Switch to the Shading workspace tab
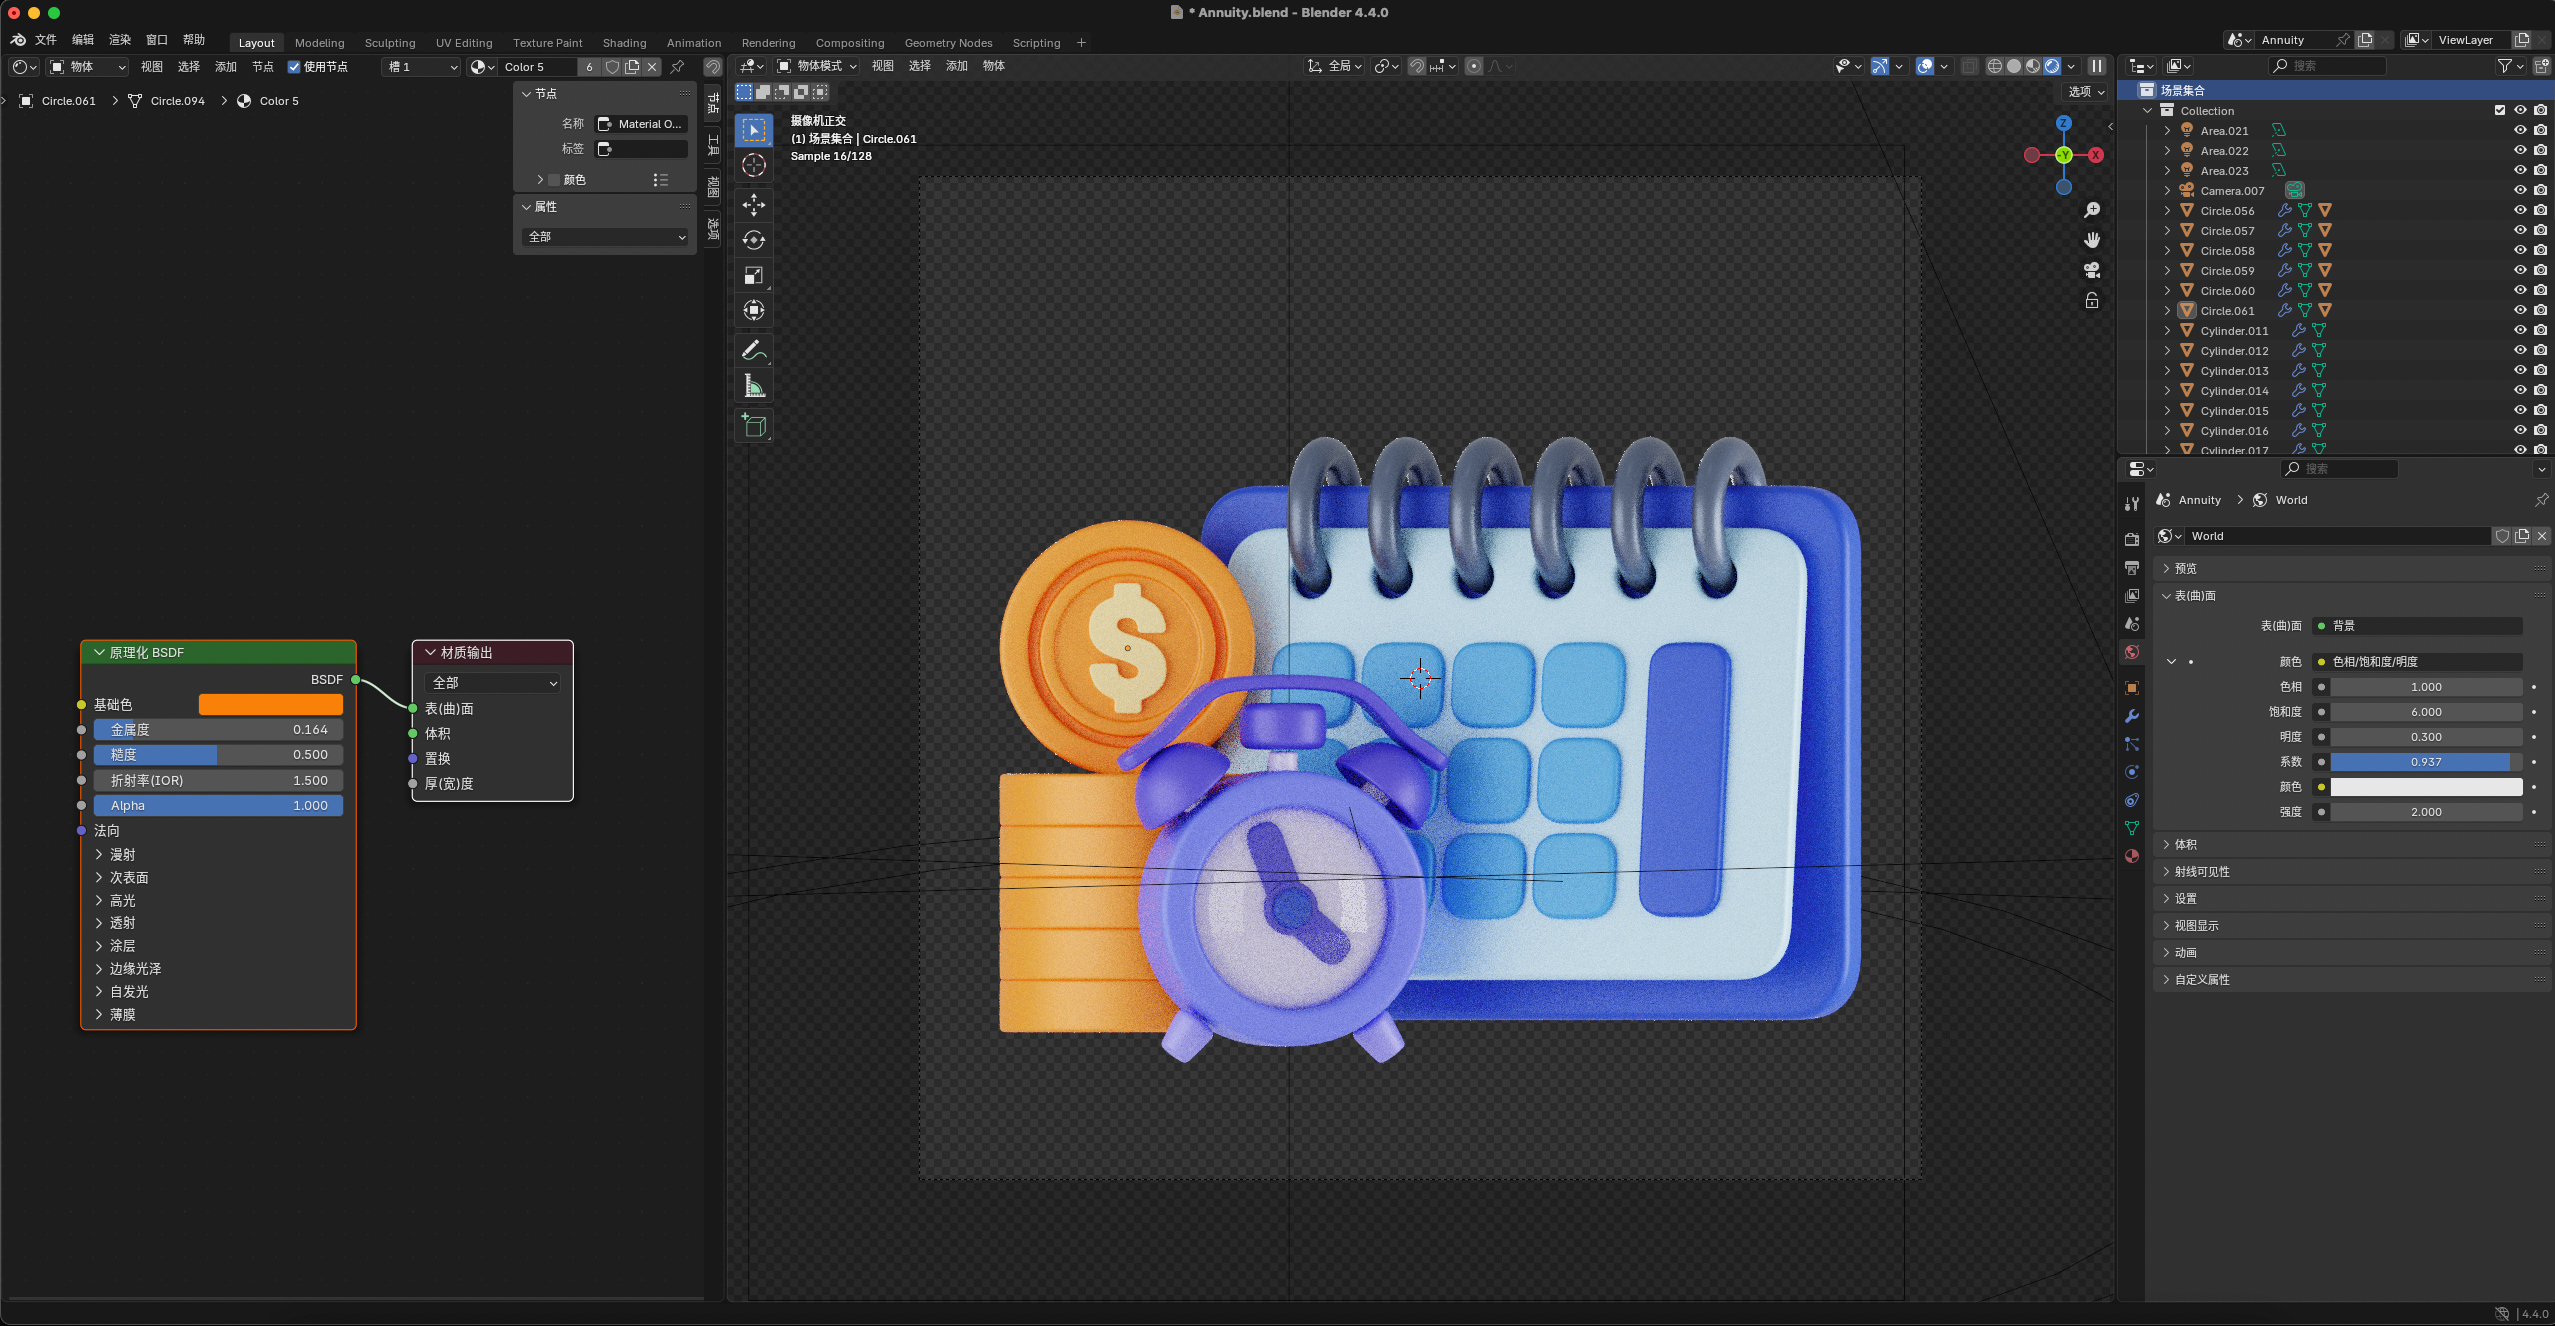Image resolution: width=2555 pixels, height=1326 pixels. pos(622,43)
